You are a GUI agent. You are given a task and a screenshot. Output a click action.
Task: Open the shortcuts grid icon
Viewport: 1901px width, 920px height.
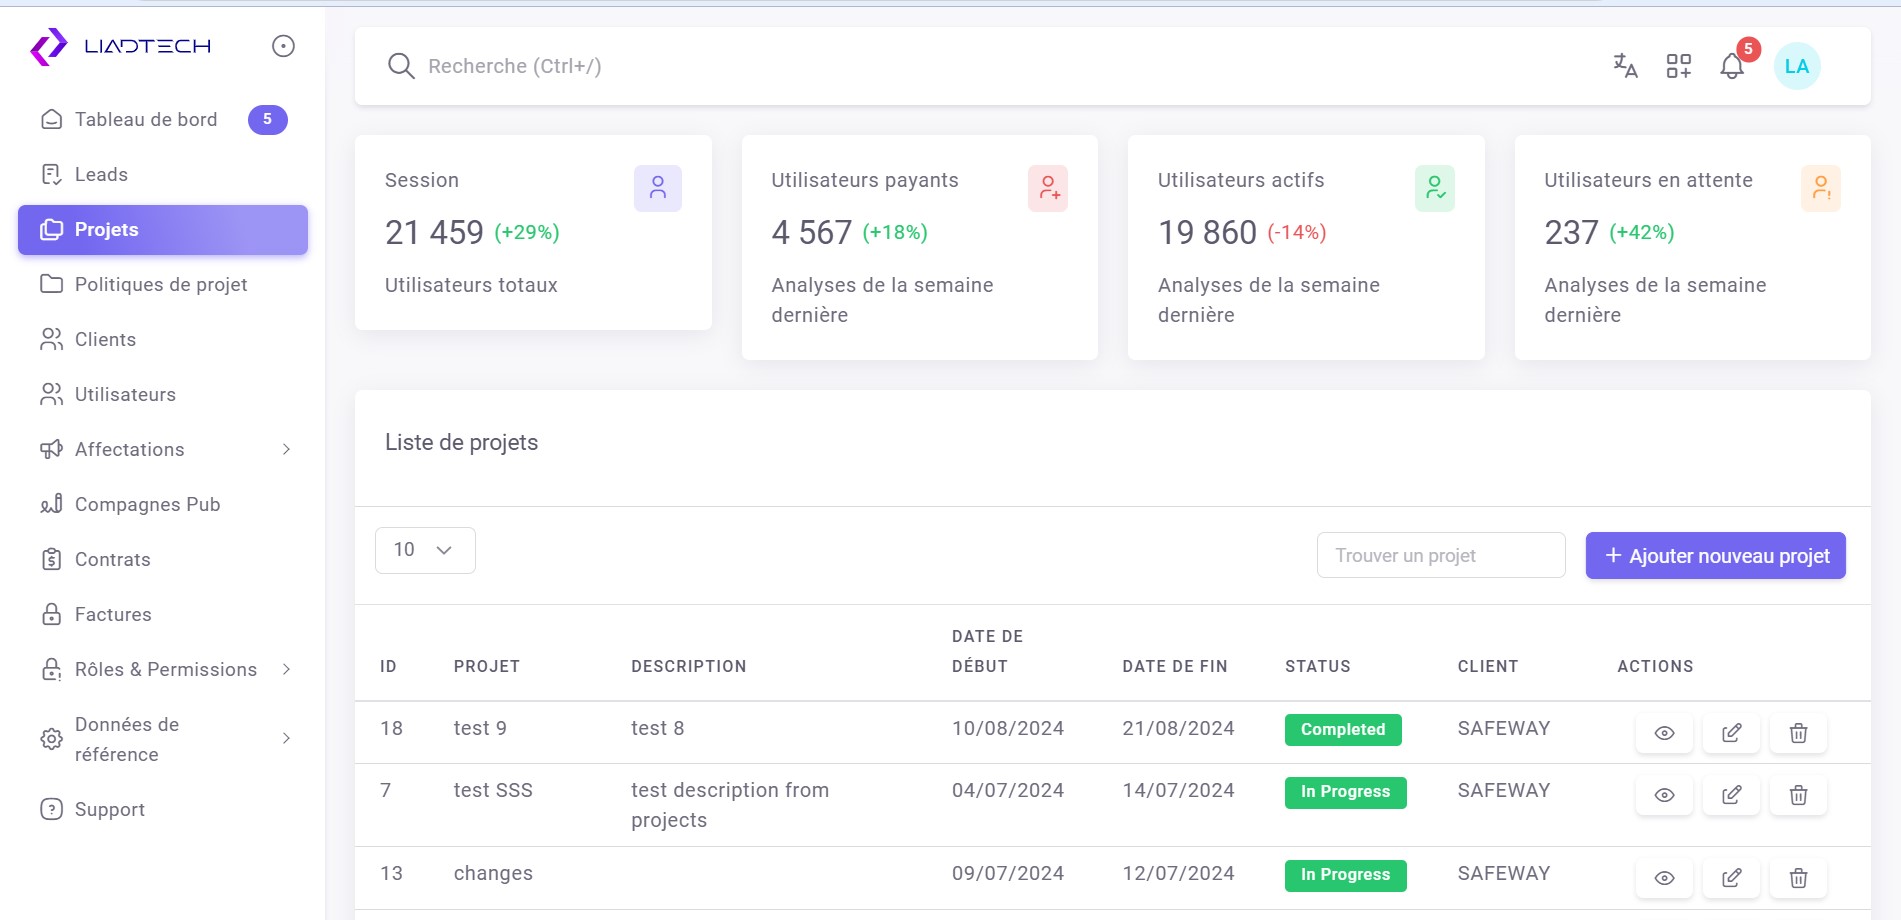click(1678, 66)
